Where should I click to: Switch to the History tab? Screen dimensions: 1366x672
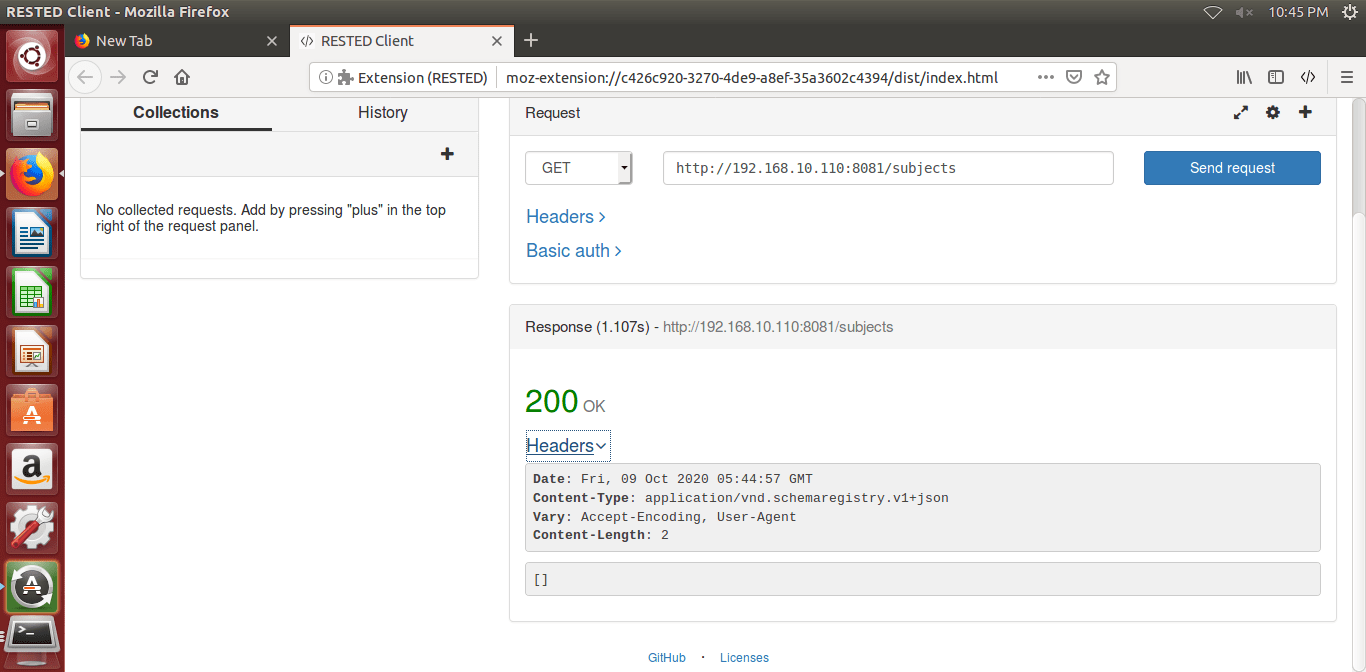(x=382, y=113)
